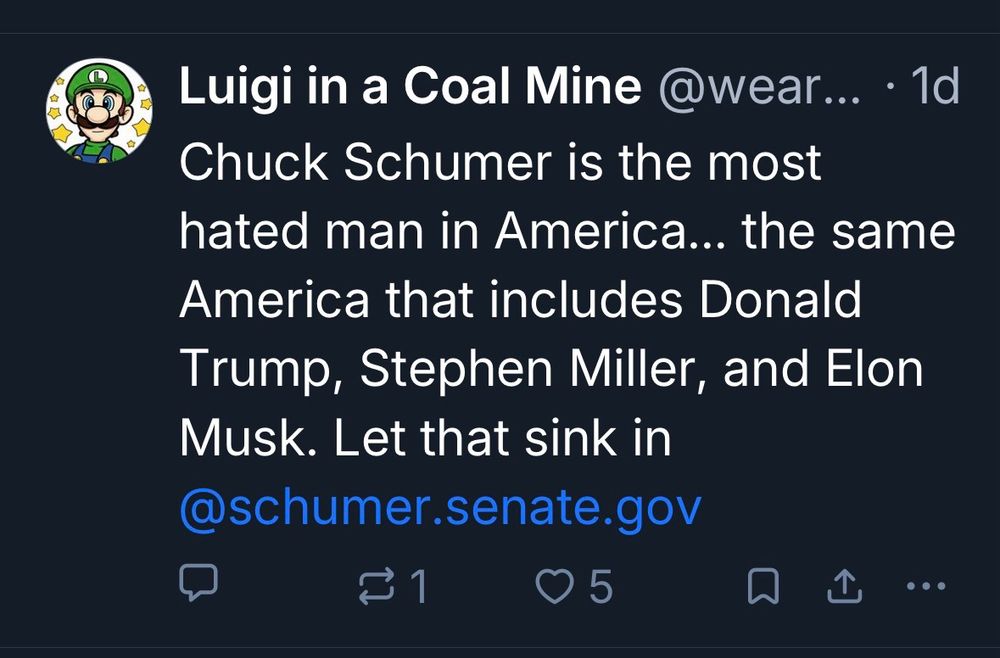Click the like count number 5
The width and height of the screenshot is (1000, 658).
pos(599,587)
